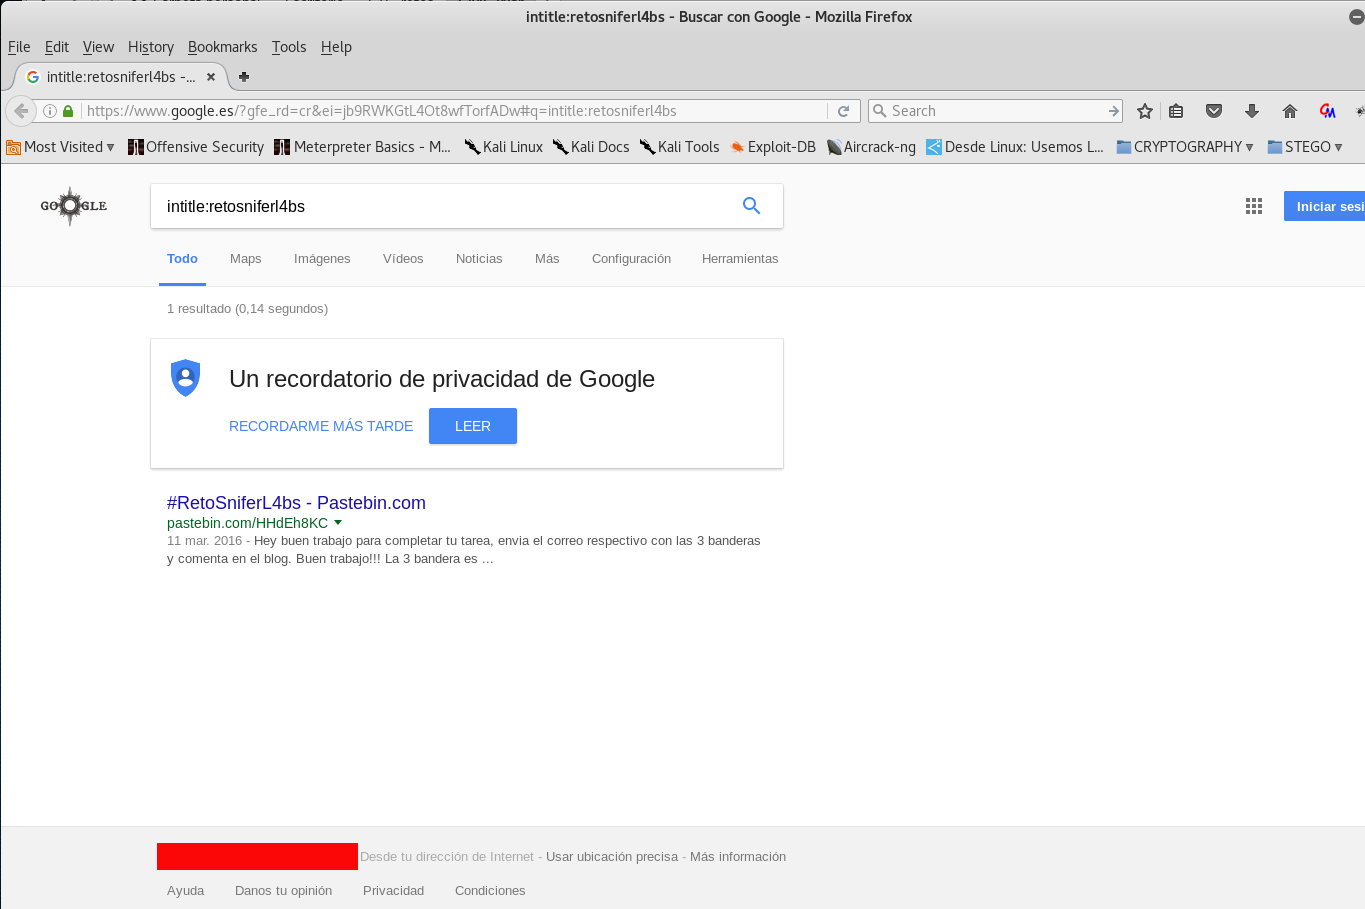Bookmark this page with the star icon
Screen dimensions: 1365x909
(1145, 111)
